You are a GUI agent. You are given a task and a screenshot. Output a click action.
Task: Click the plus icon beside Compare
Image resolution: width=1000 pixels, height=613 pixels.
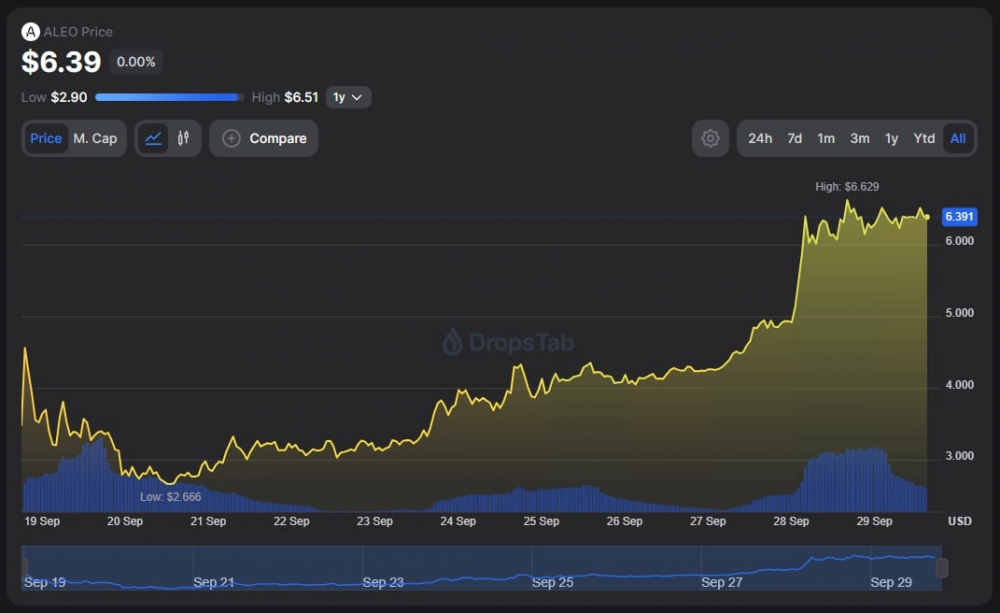pos(231,139)
